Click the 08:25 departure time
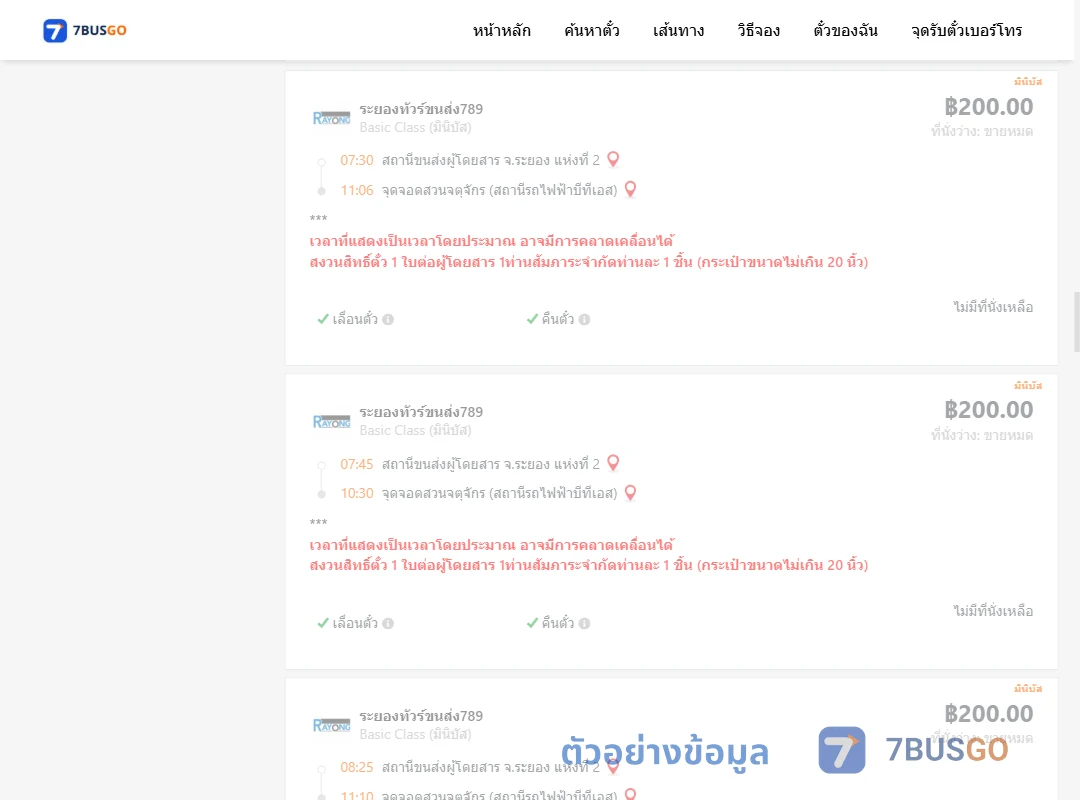 (357, 767)
